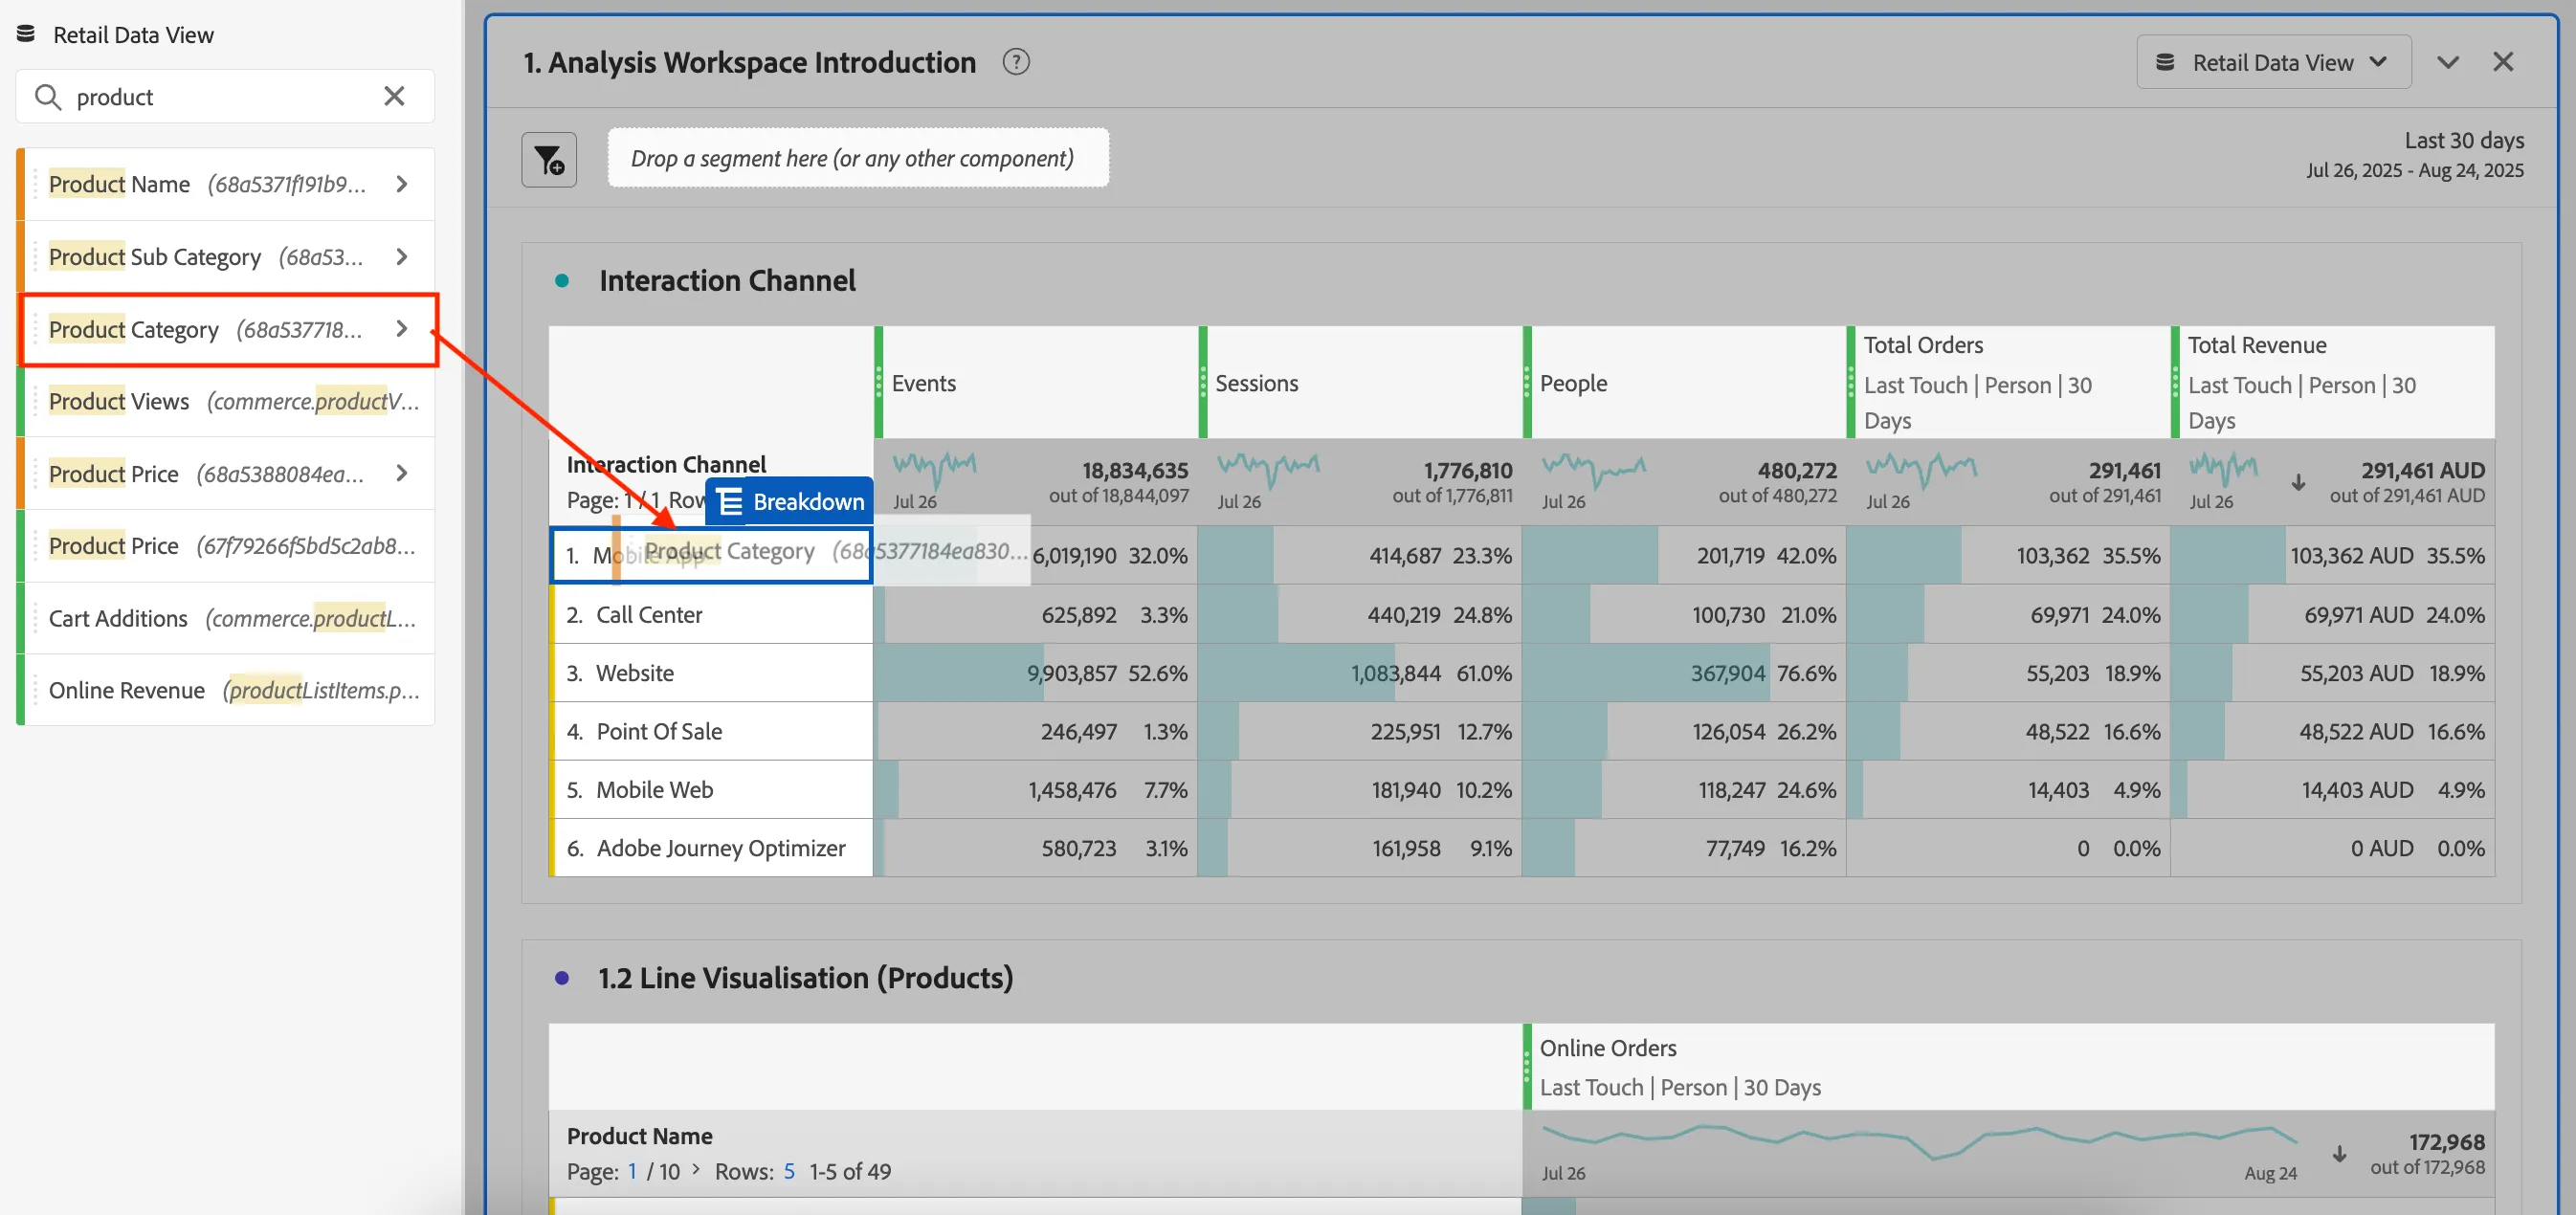
Task: Select the Cart Additions metric
Action: pyautogui.click(x=226, y=618)
